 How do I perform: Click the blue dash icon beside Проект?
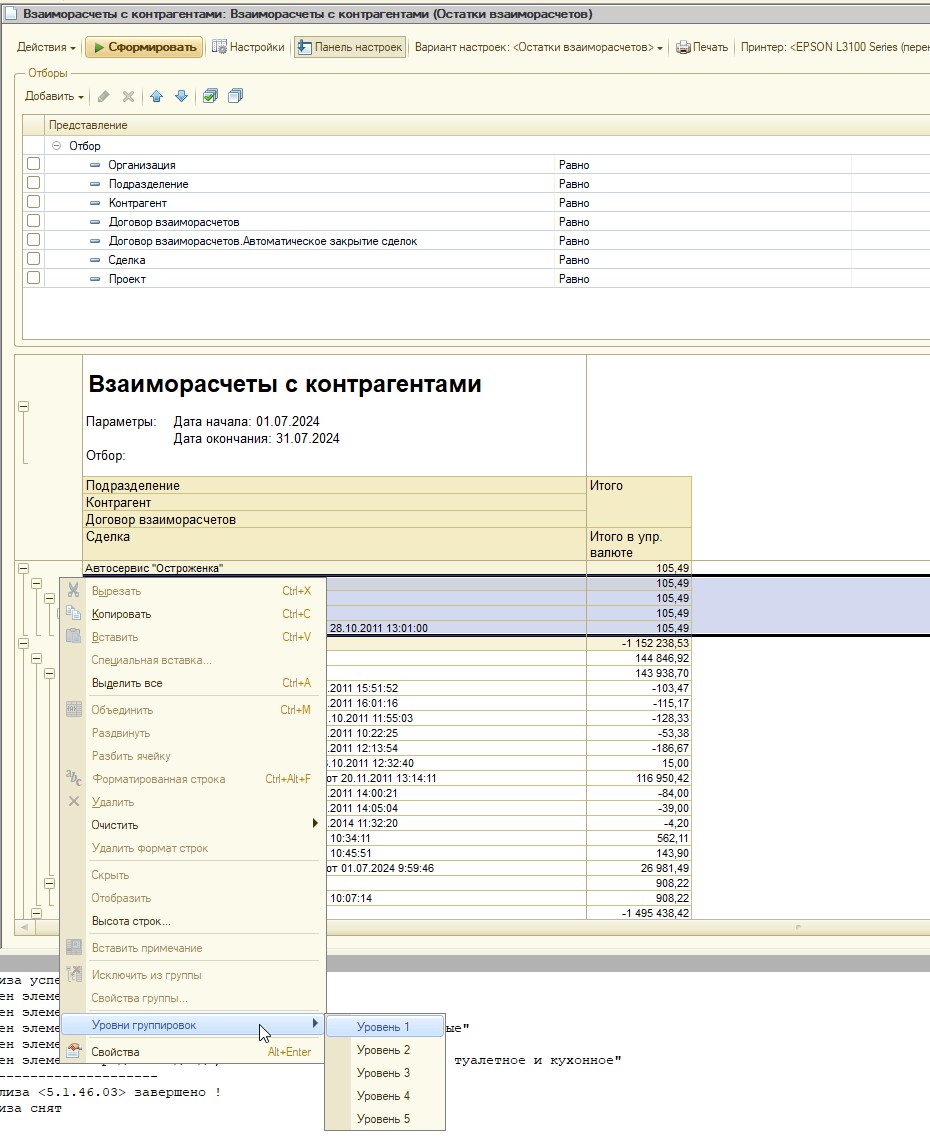tap(95, 279)
